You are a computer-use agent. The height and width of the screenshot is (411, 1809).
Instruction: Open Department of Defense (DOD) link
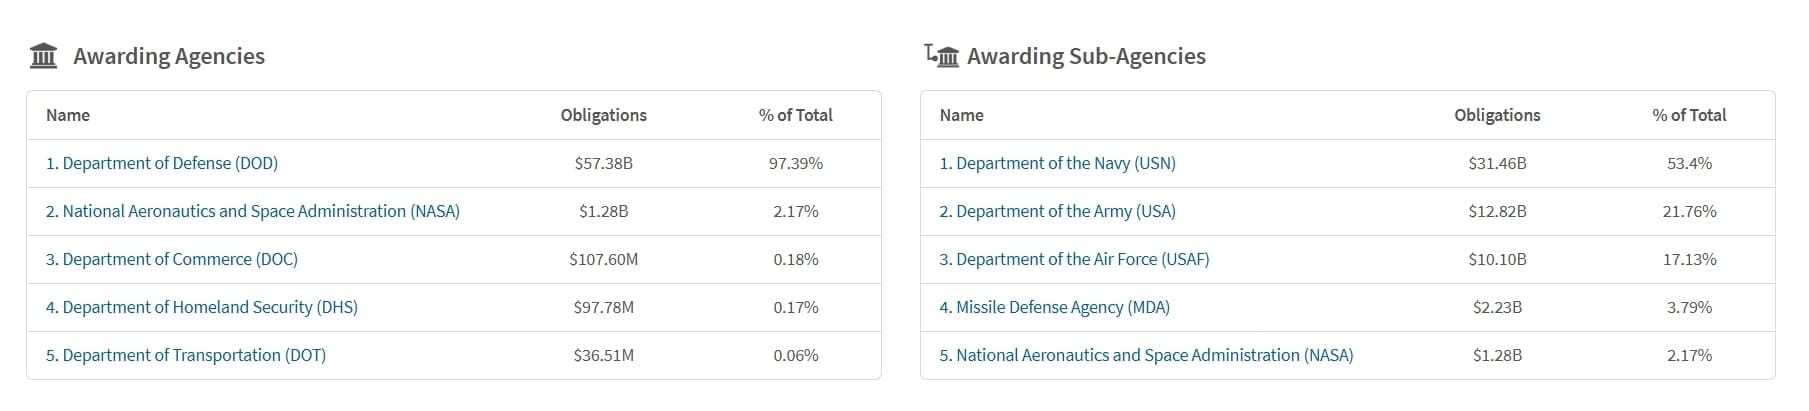[162, 163]
